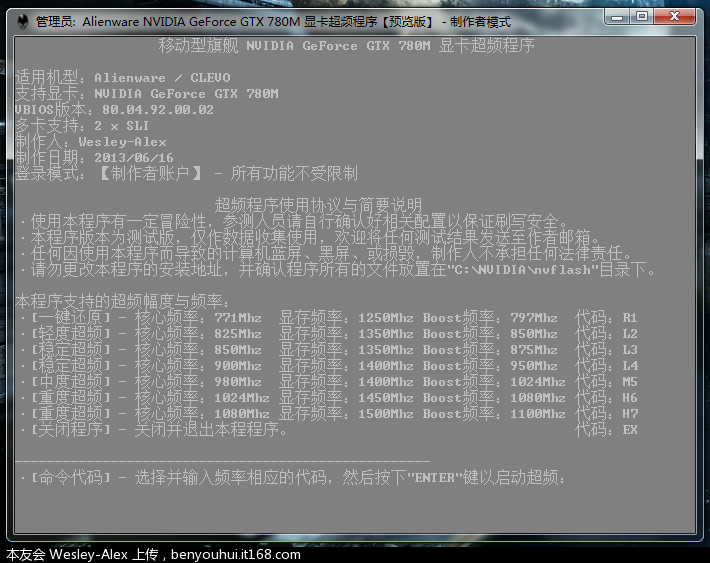Click the code 'L2' value

point(630,334)
